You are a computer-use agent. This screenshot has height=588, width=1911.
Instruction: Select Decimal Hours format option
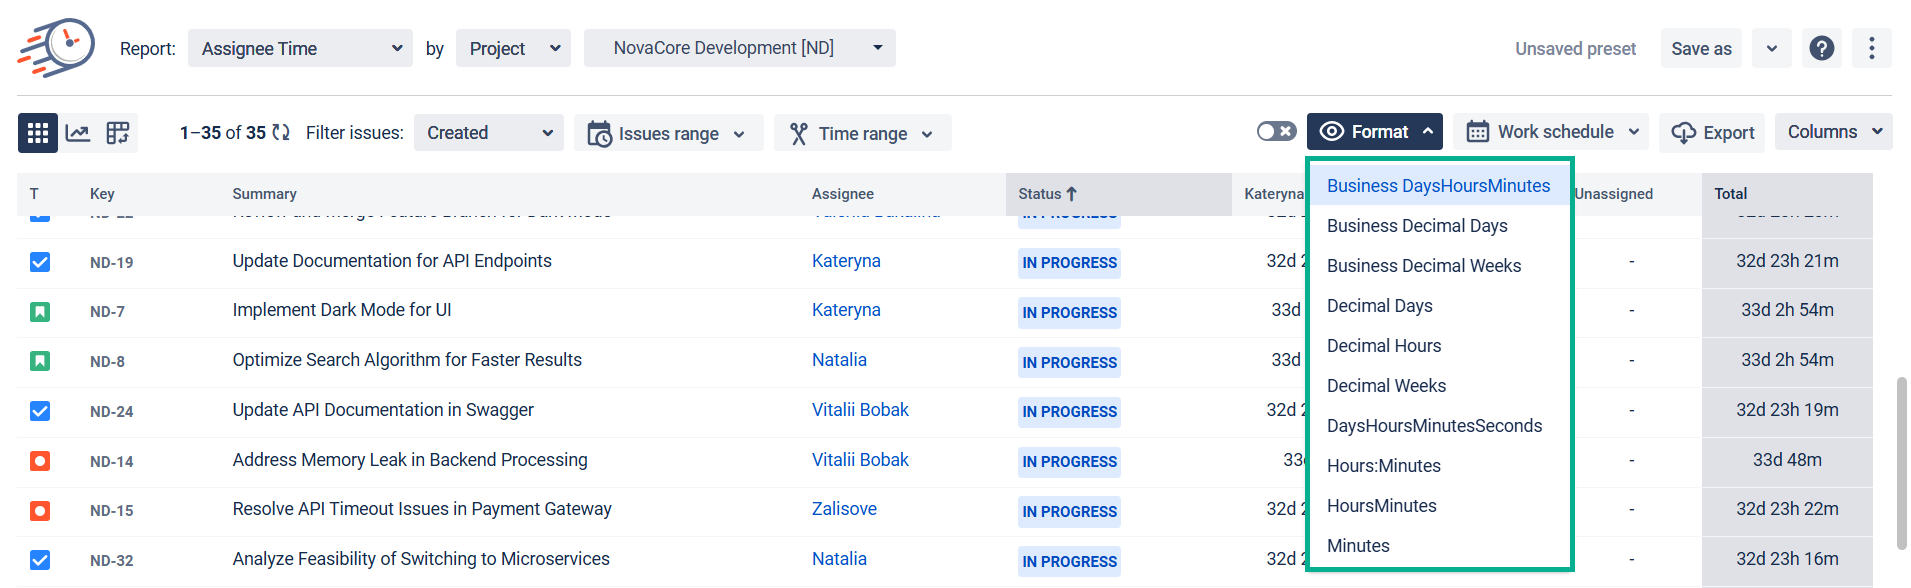click(1384, 346)
